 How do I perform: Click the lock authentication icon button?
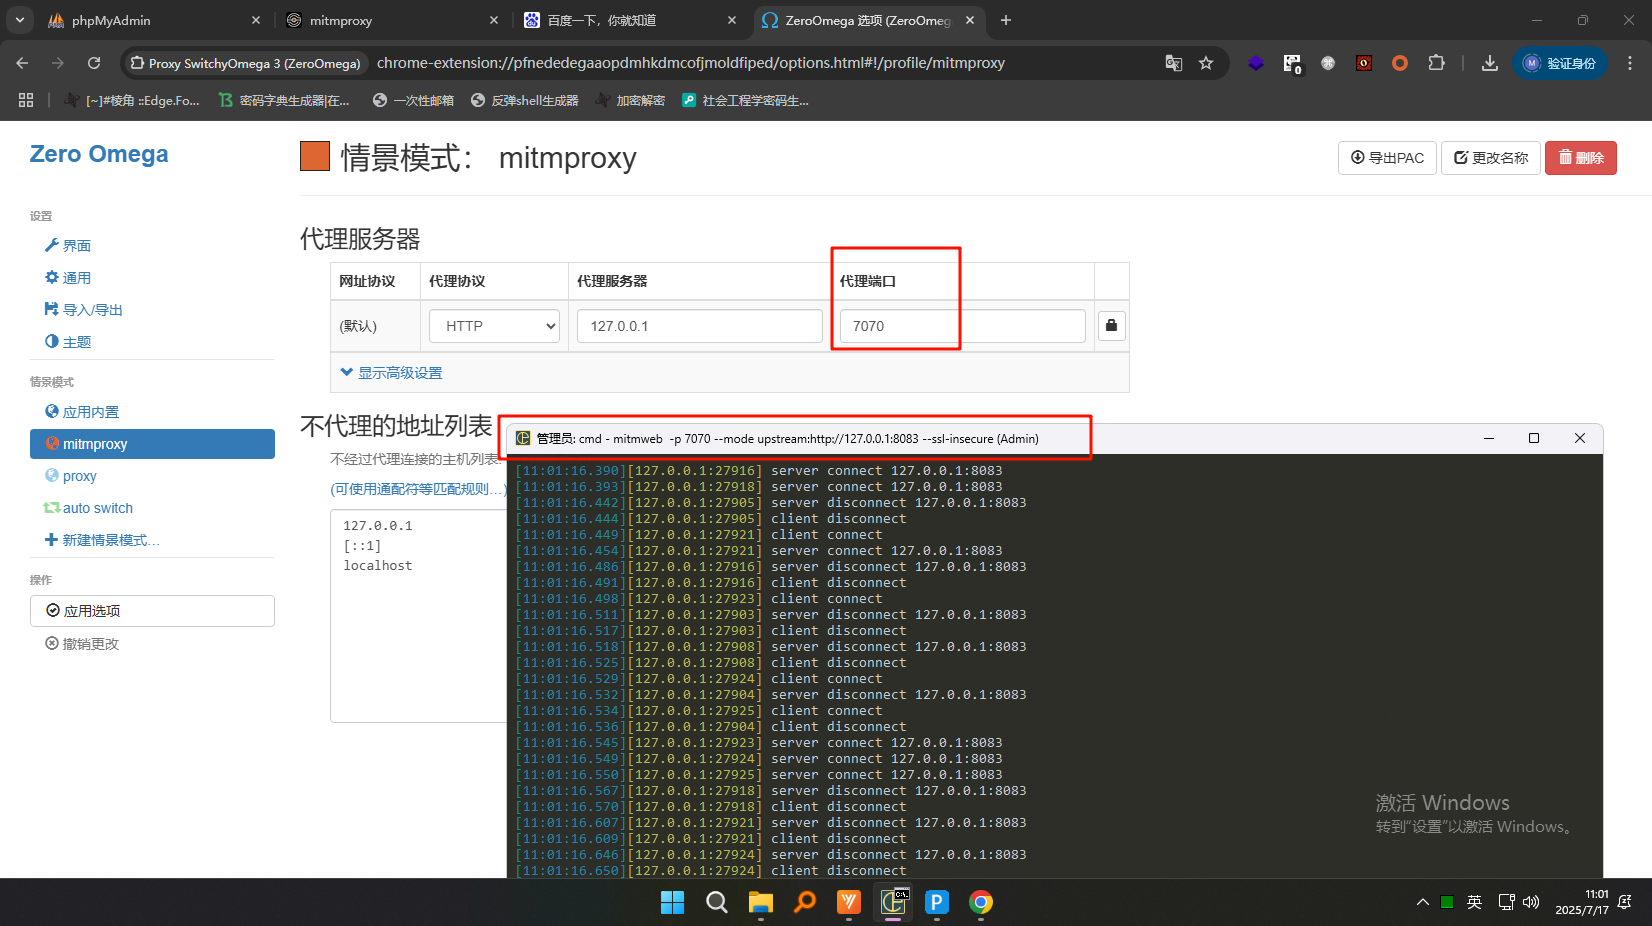point(1111,326)
